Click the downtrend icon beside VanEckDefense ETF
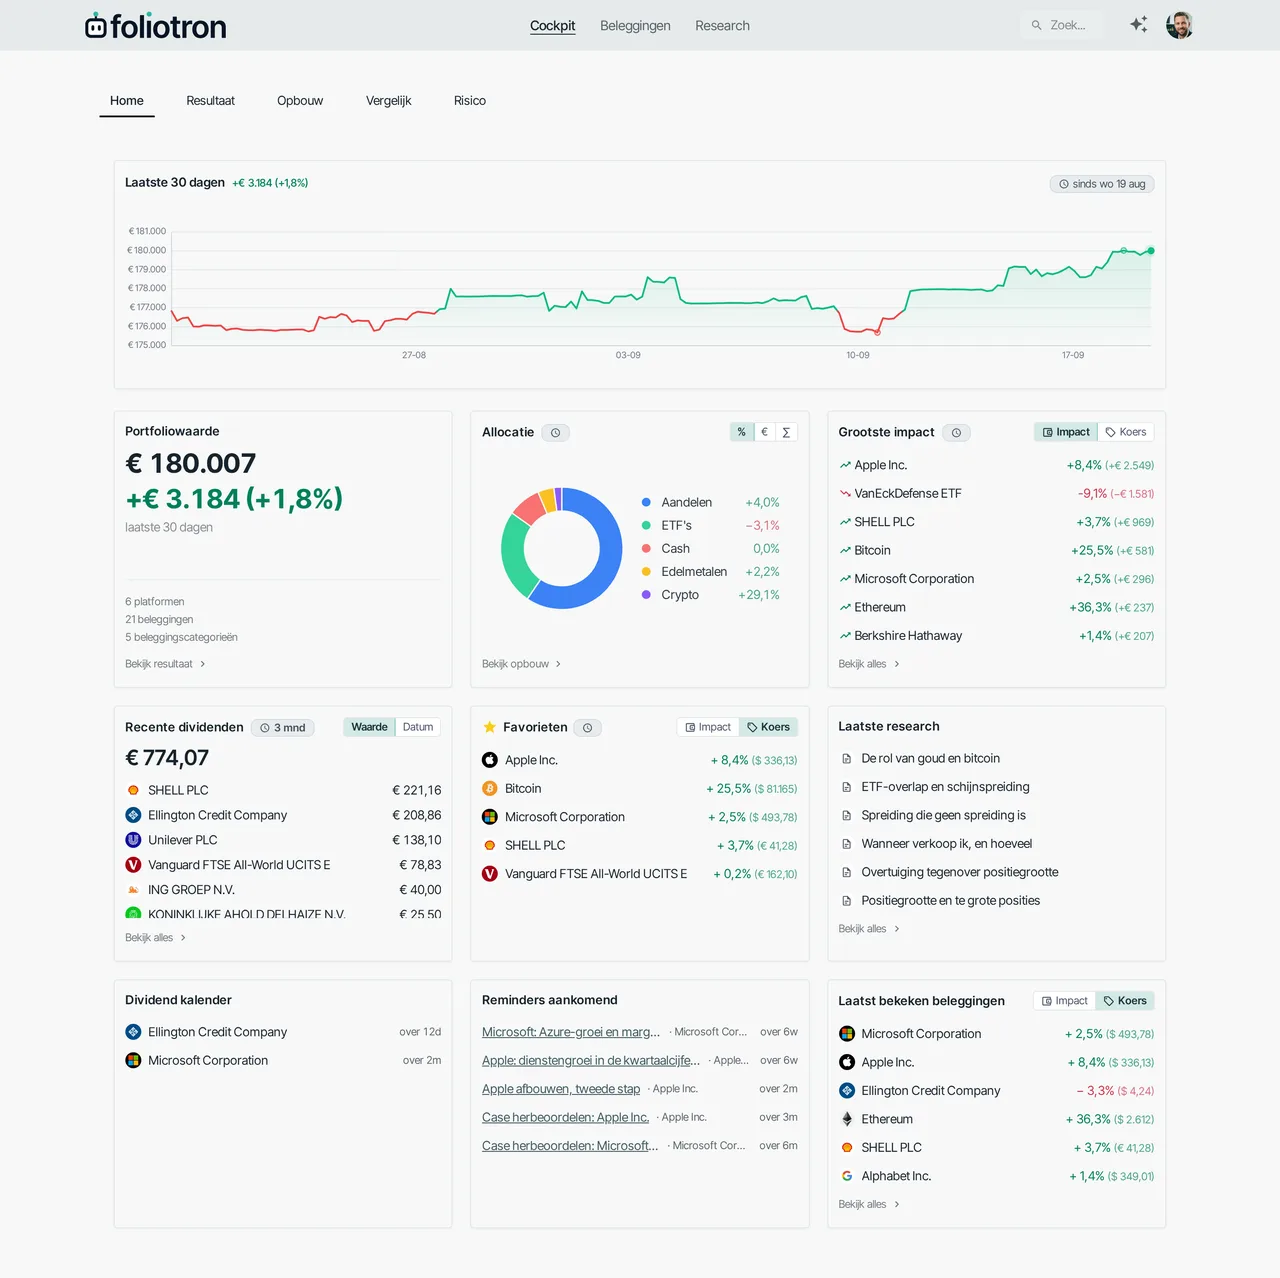 tap(845, 493)
